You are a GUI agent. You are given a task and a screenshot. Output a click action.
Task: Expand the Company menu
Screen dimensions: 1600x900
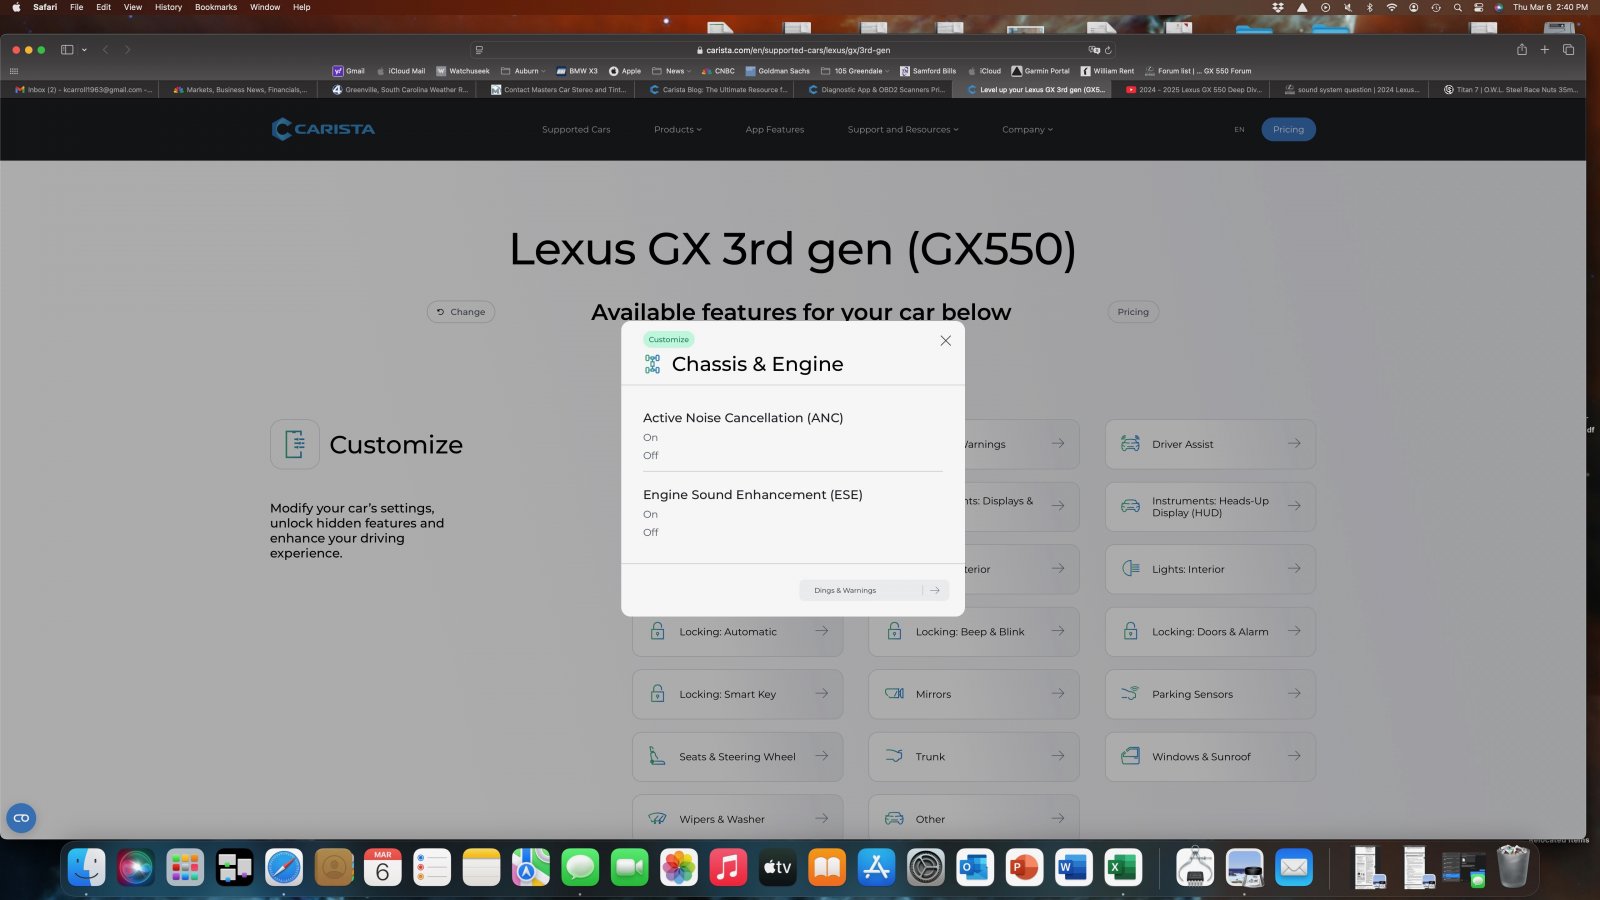1027,130
